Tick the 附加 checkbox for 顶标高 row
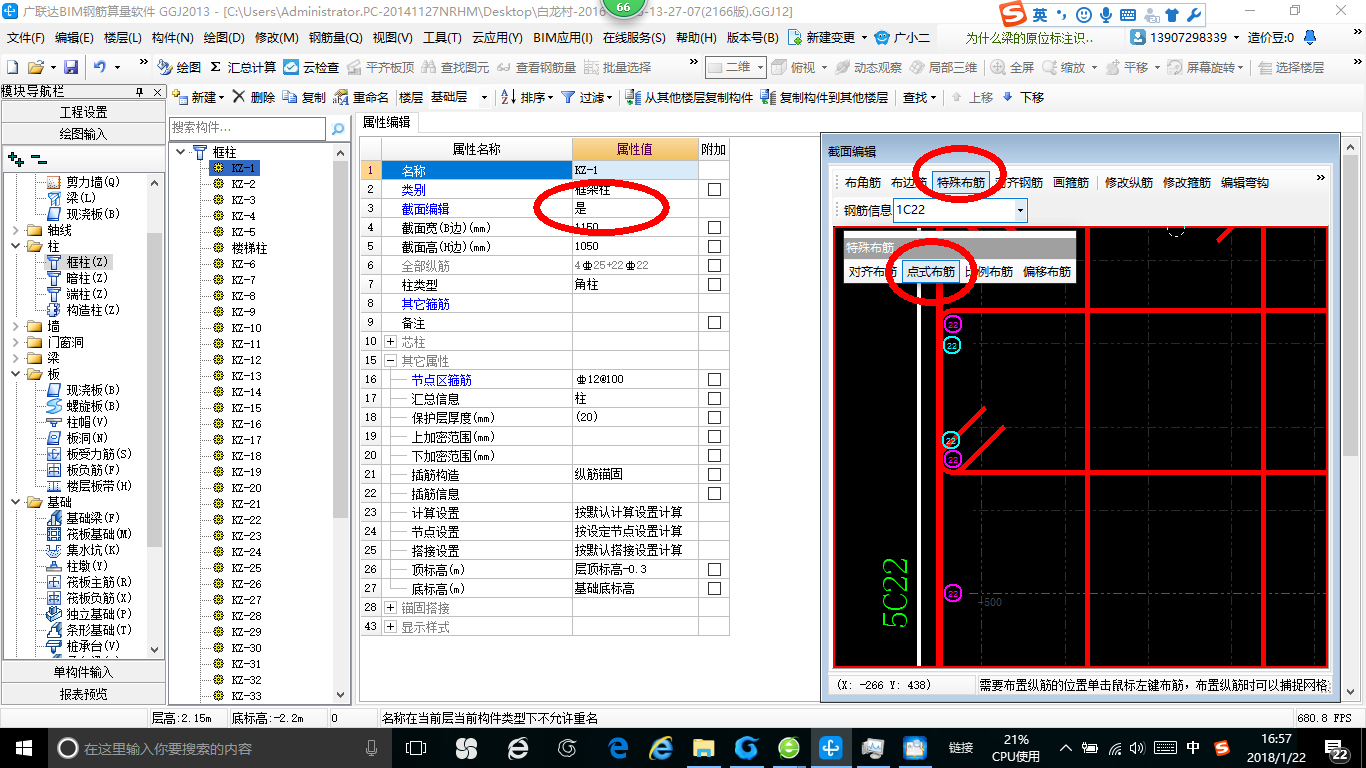1366x768 pixels. [x=714, y=570]
